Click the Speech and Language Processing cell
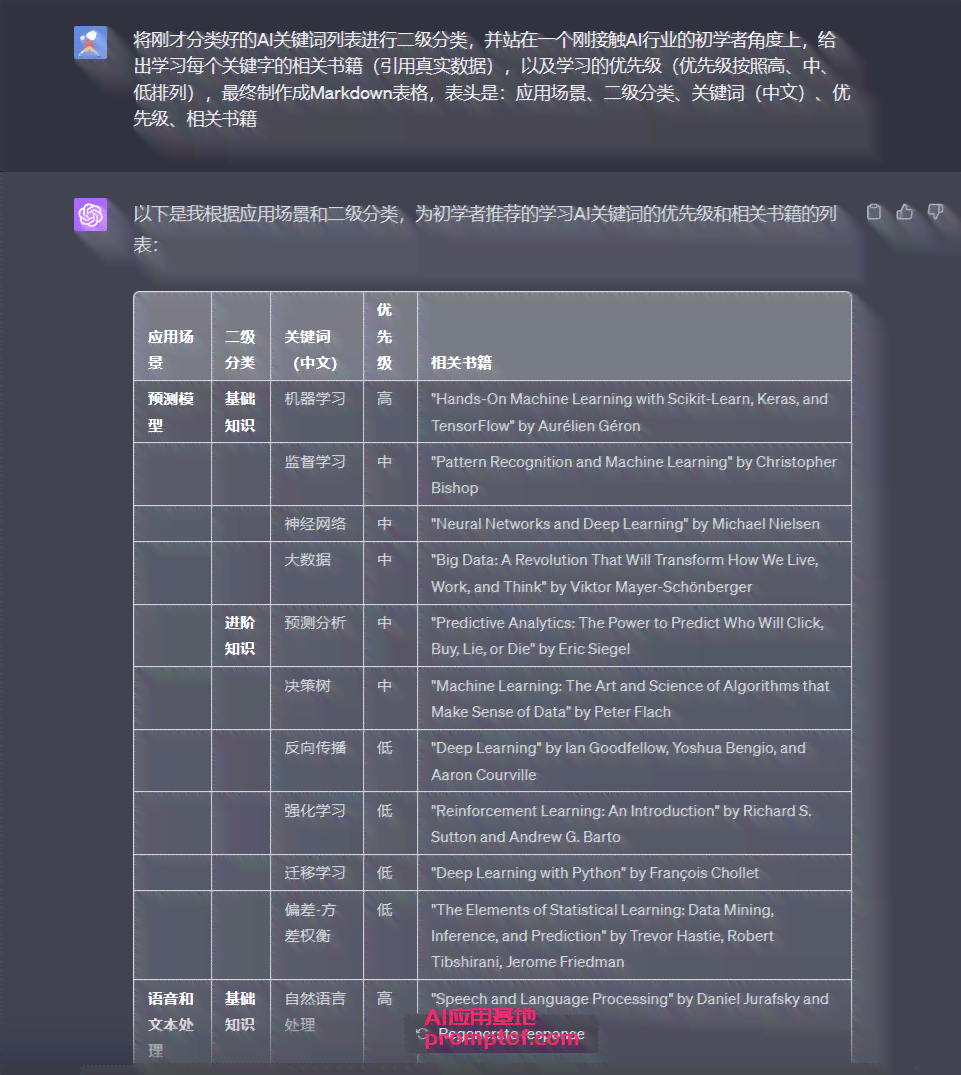 [x=634, y=1022]
